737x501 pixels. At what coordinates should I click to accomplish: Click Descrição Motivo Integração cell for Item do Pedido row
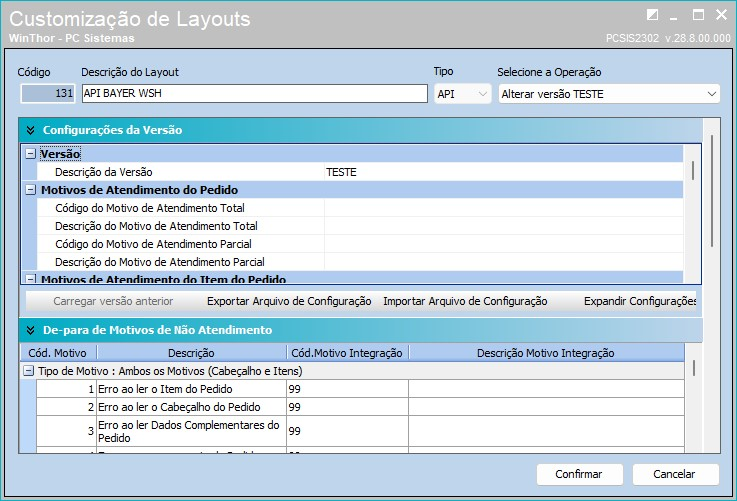[546, 389]
